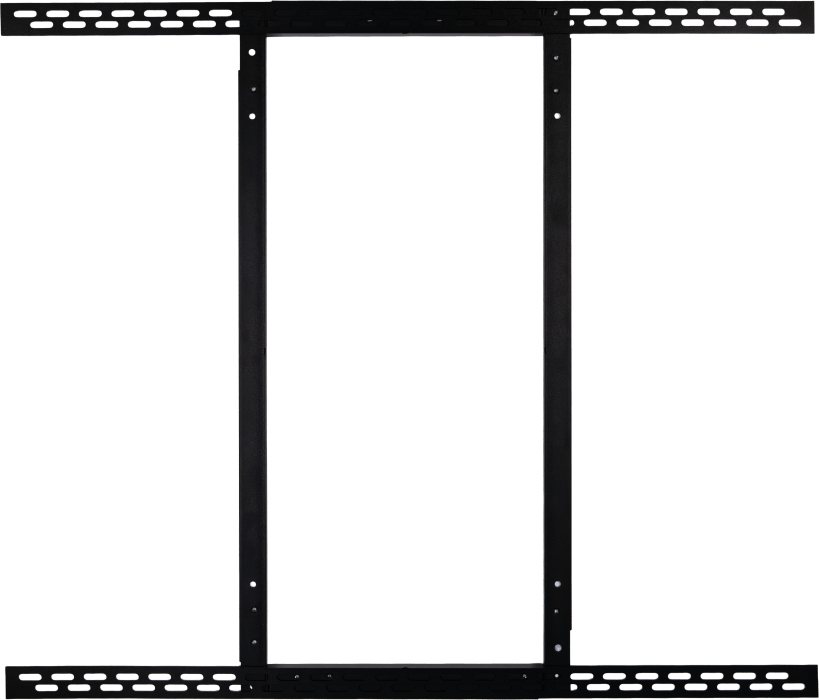Click the far-left slot of top rail
Viewport: 819px width, 700px height.
[x=21, y=14]
